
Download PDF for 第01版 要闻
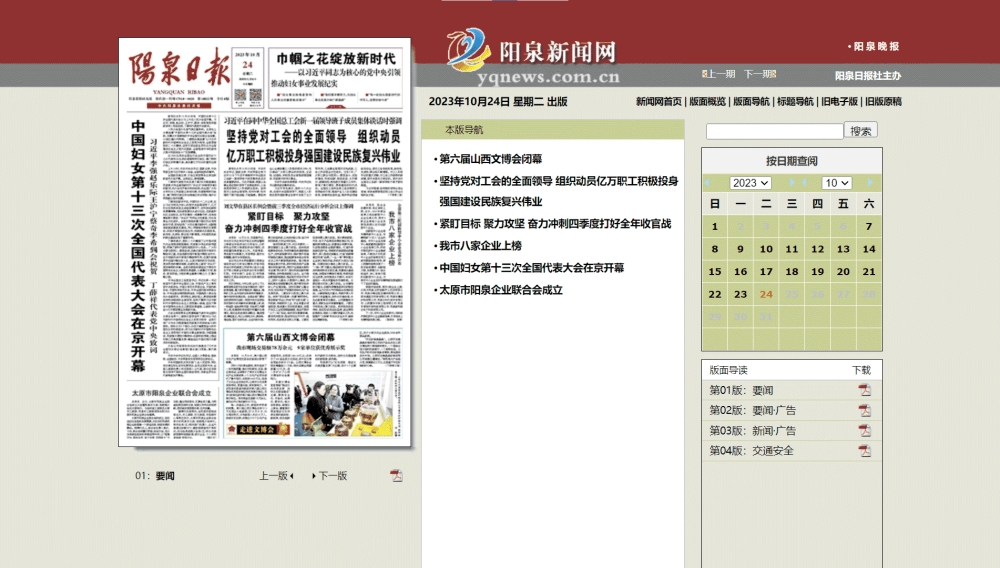[864, 390]
